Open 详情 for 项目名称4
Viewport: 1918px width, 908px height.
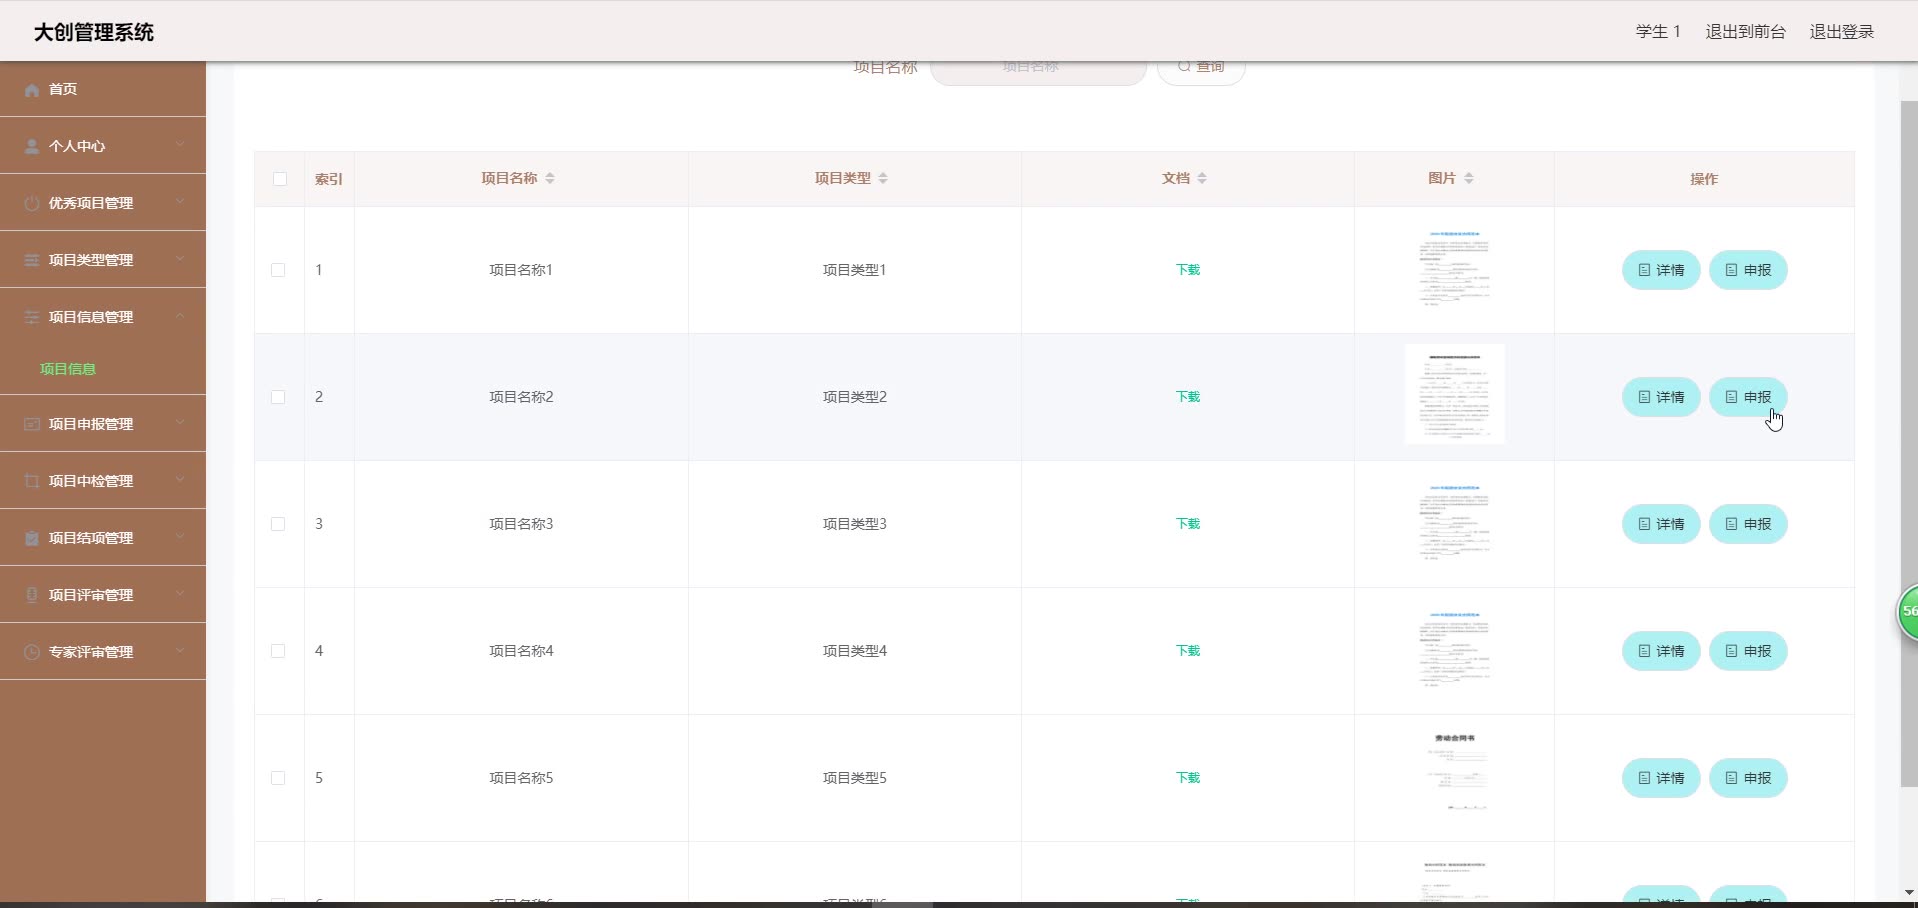tap(1661, 651)
